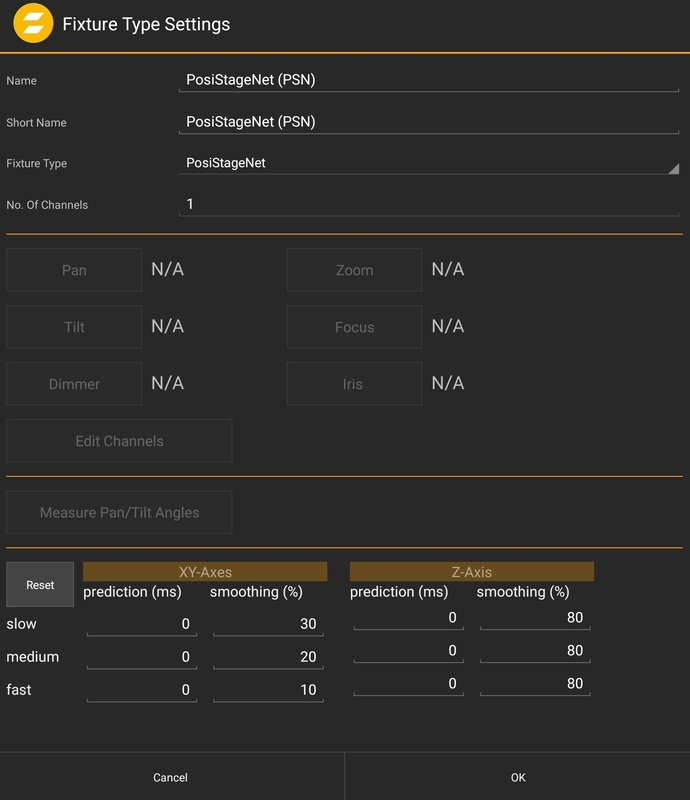
Task: Click the Short Name label
Action: 36,123
